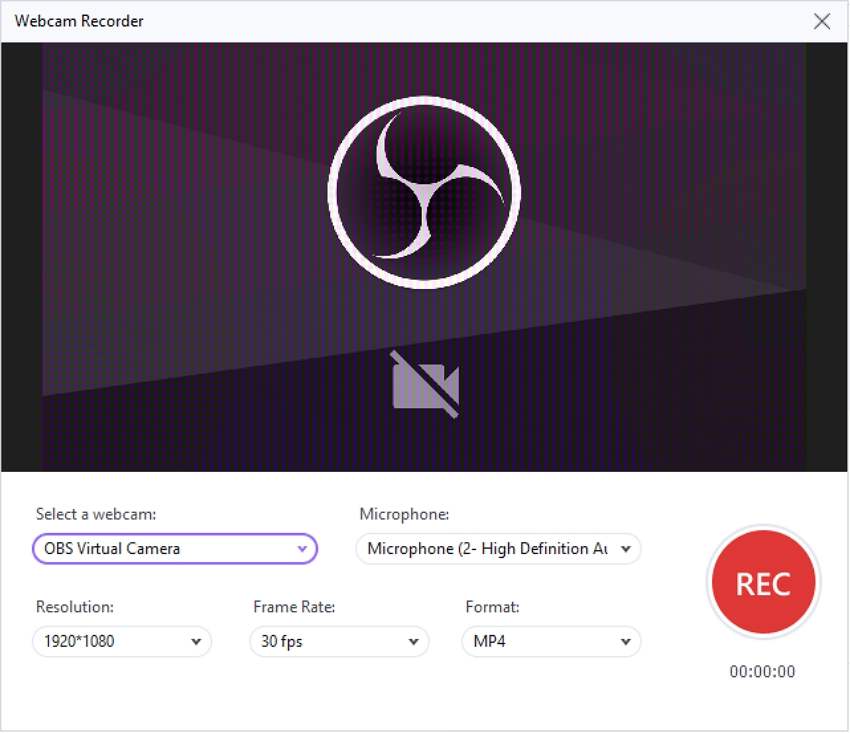The height and width of the screenshot is (733, 850).
Task: Click the "Frame Rate:" label
Action: click(294, 607)
